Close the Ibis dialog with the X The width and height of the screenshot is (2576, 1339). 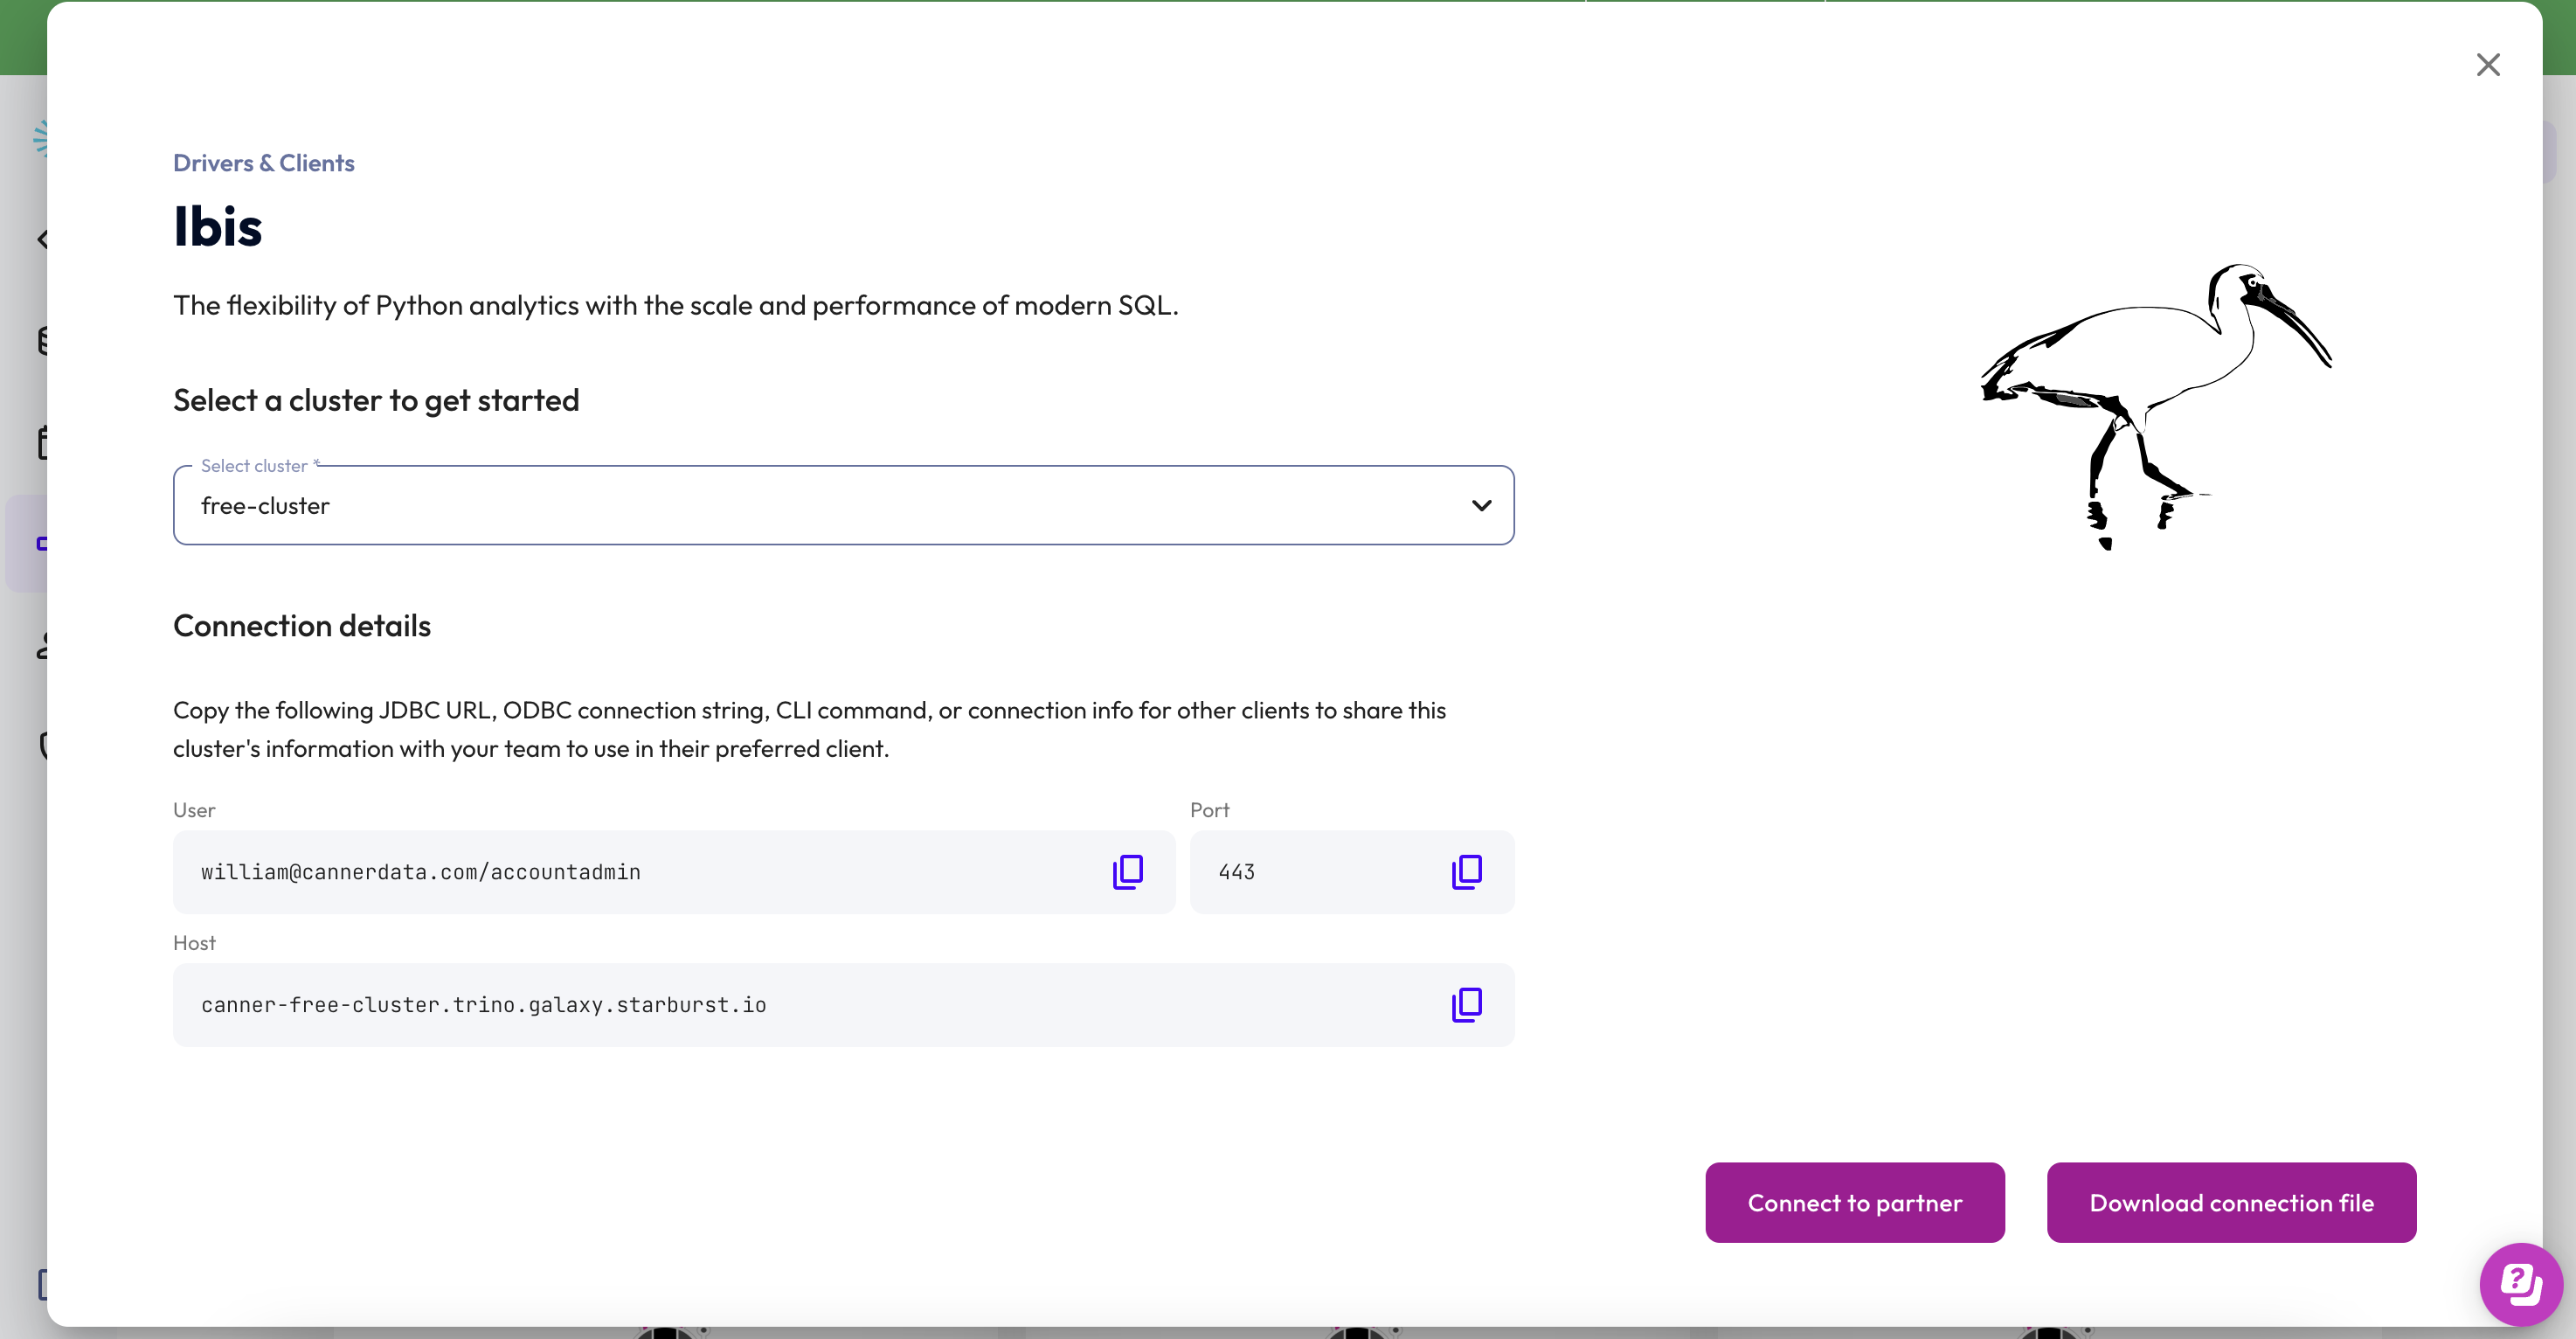click(2488, 65)
